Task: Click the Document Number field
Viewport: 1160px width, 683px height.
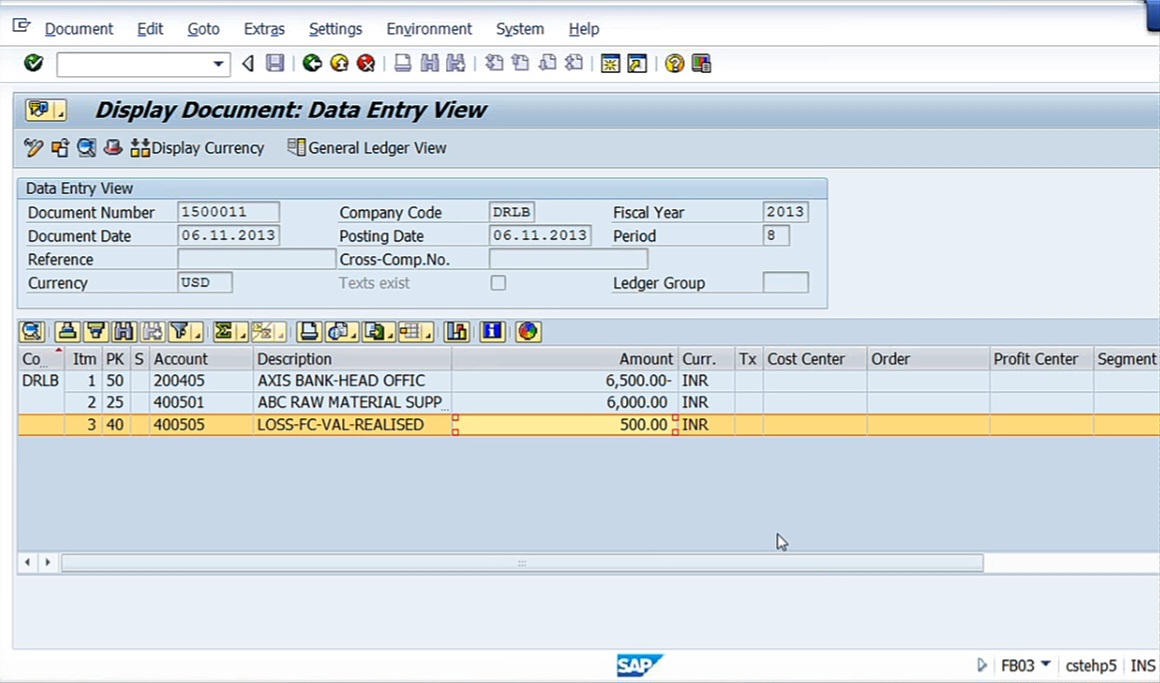Action: (229, 212)
